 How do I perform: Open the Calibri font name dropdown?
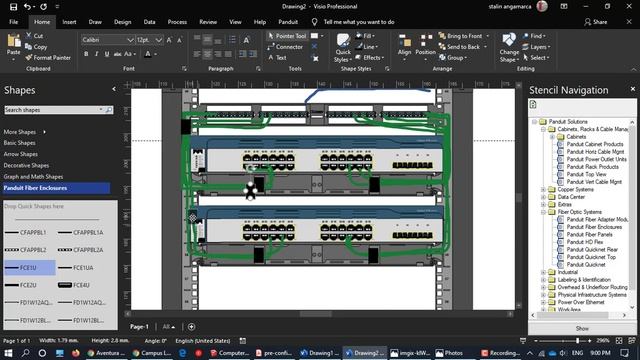[130, 40]
